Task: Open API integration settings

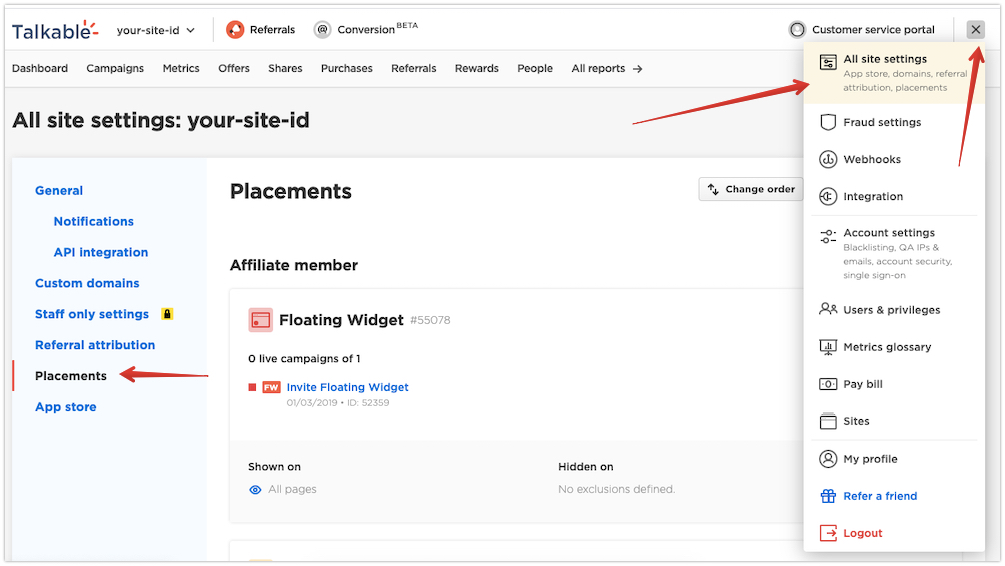Action: [101, 252]
